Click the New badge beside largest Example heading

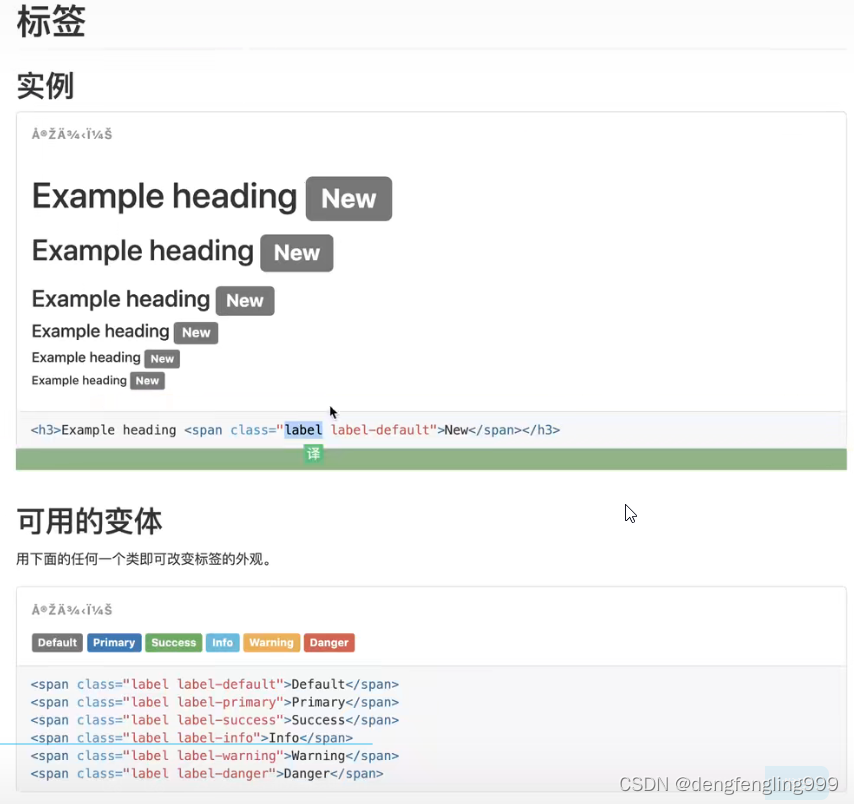[348, 198]
